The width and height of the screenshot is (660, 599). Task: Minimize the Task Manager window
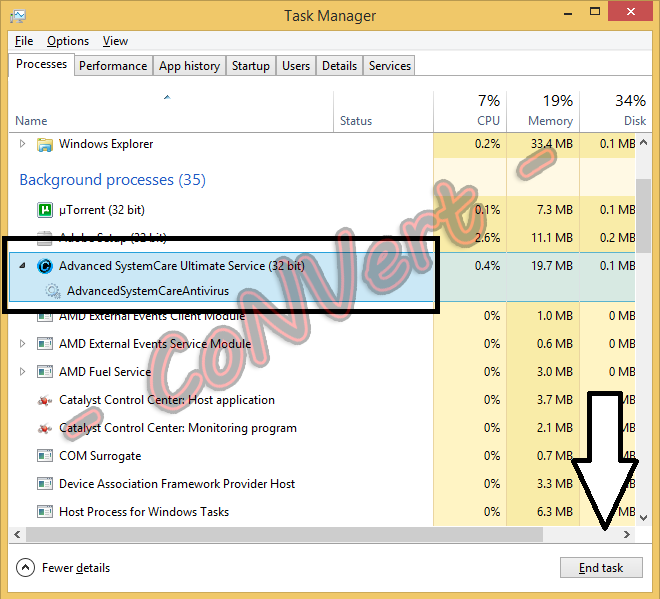click(x=568, y=13)
